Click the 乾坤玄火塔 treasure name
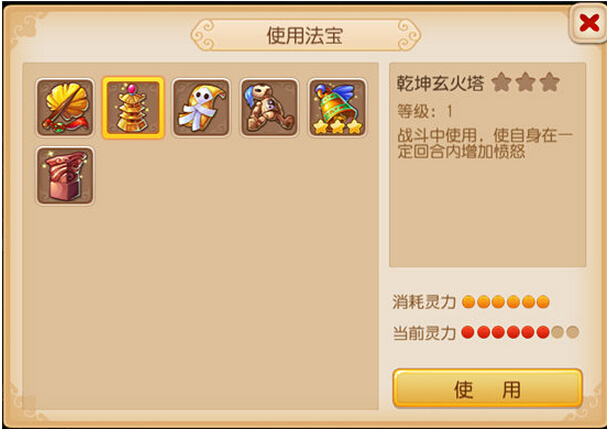This screenshot has height=432, width=608. coord(440,83)
